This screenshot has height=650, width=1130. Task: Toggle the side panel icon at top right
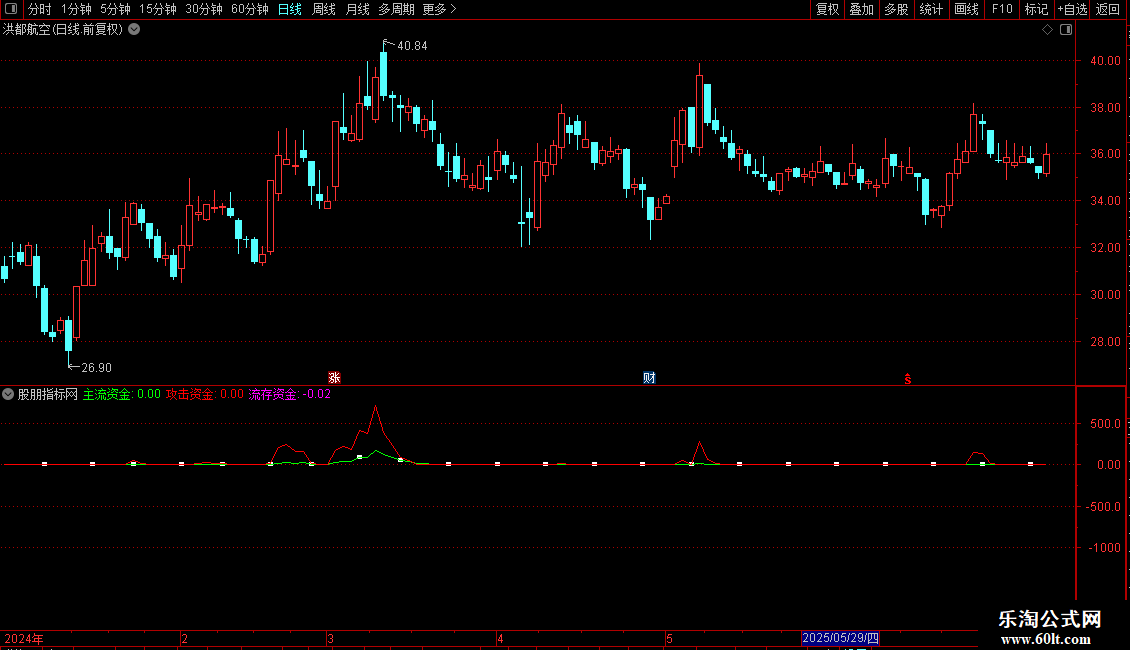click(1066, 30)
